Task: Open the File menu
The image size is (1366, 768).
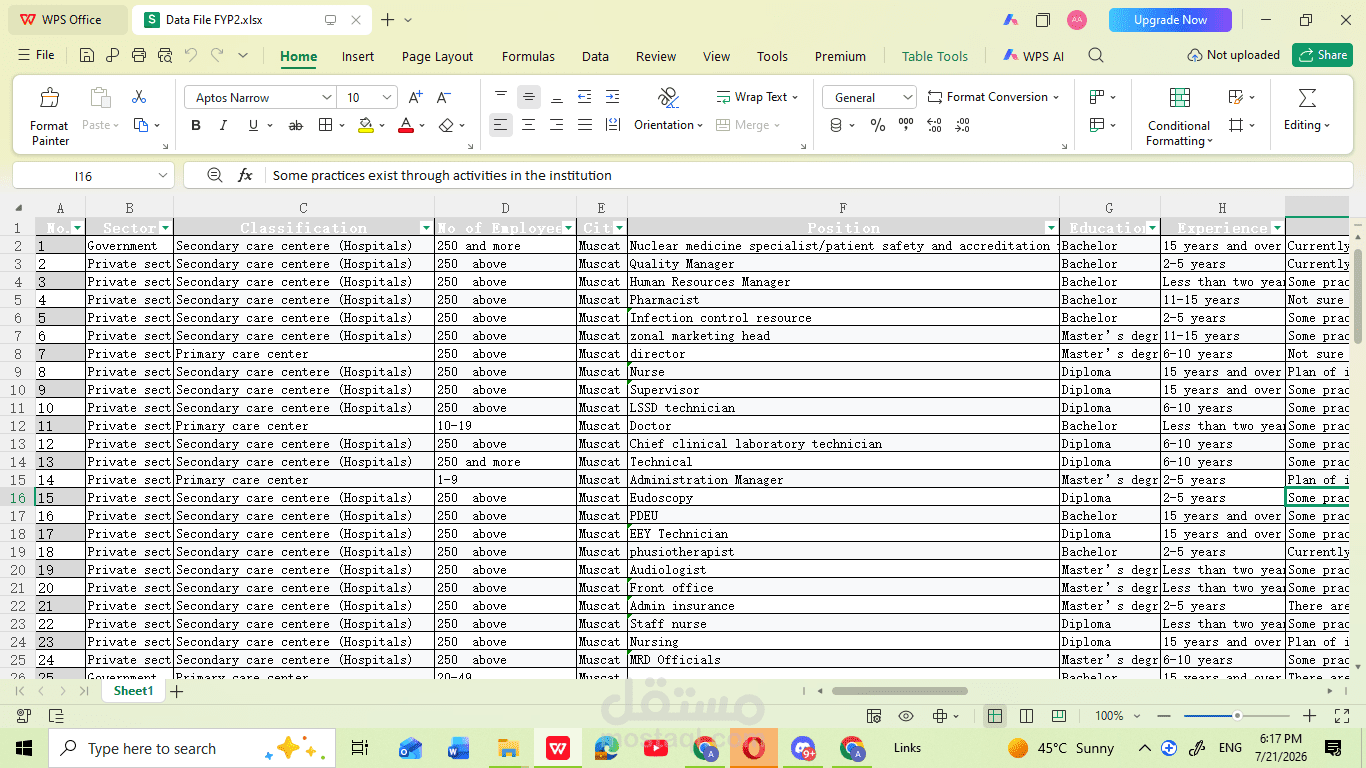Action: [x=37, y=55]
